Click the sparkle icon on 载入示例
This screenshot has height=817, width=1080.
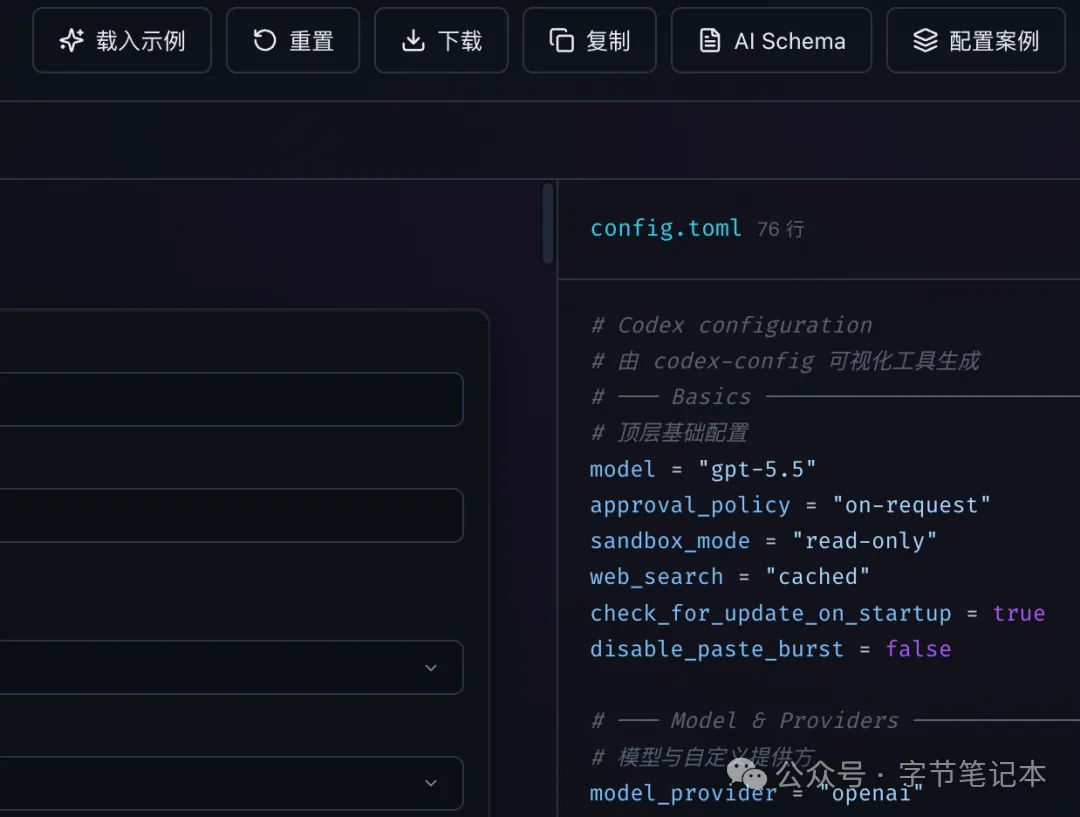click(x=71, y=41)
